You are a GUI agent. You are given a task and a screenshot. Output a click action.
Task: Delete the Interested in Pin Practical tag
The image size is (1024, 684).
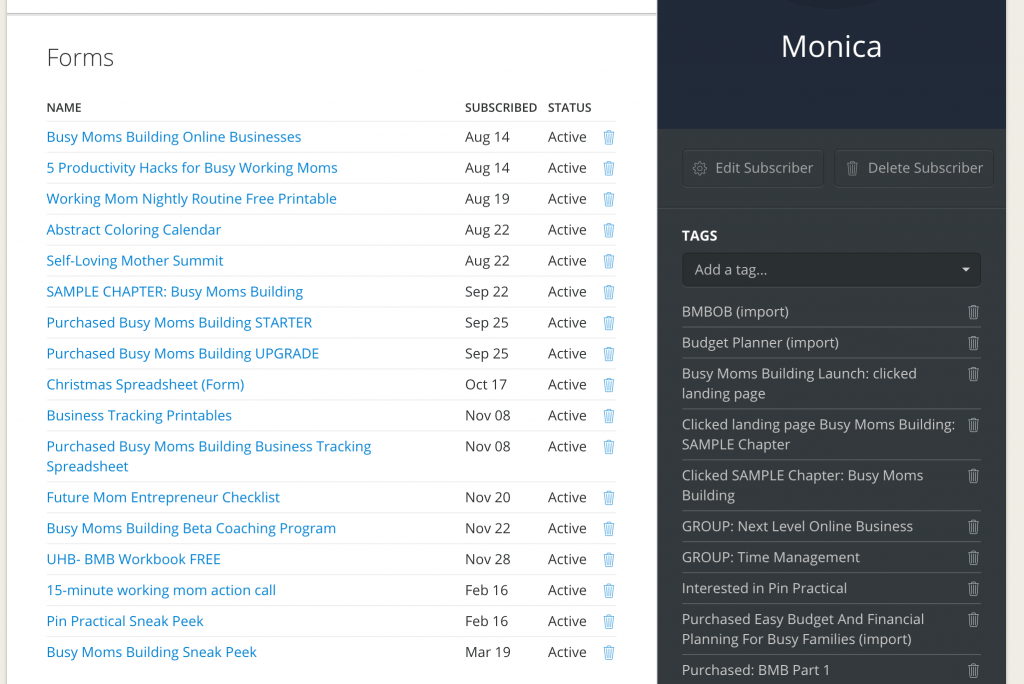(973, 589)
